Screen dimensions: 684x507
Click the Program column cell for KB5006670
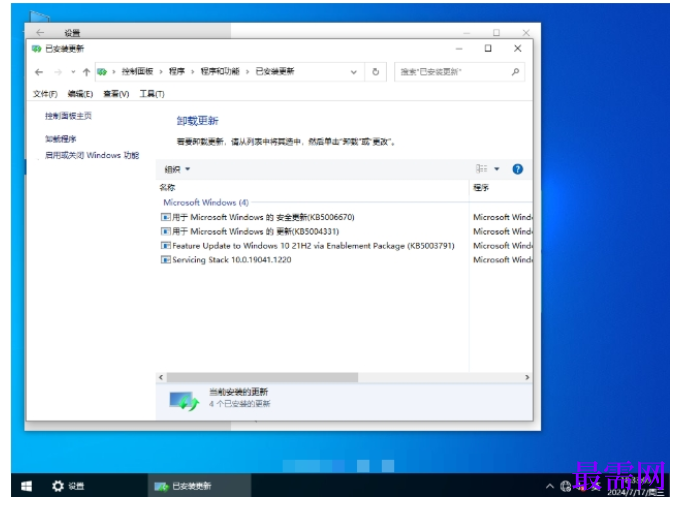tap(503, 217)
